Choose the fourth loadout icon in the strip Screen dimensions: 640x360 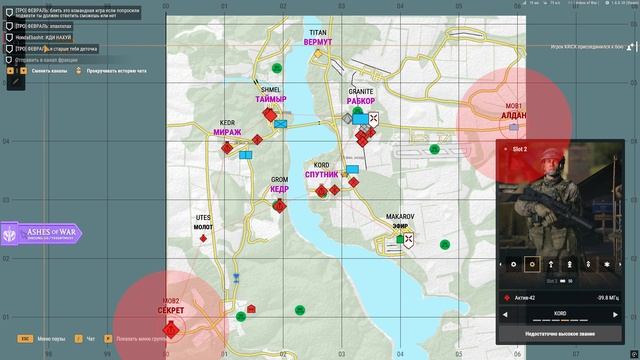pos(569,264)
